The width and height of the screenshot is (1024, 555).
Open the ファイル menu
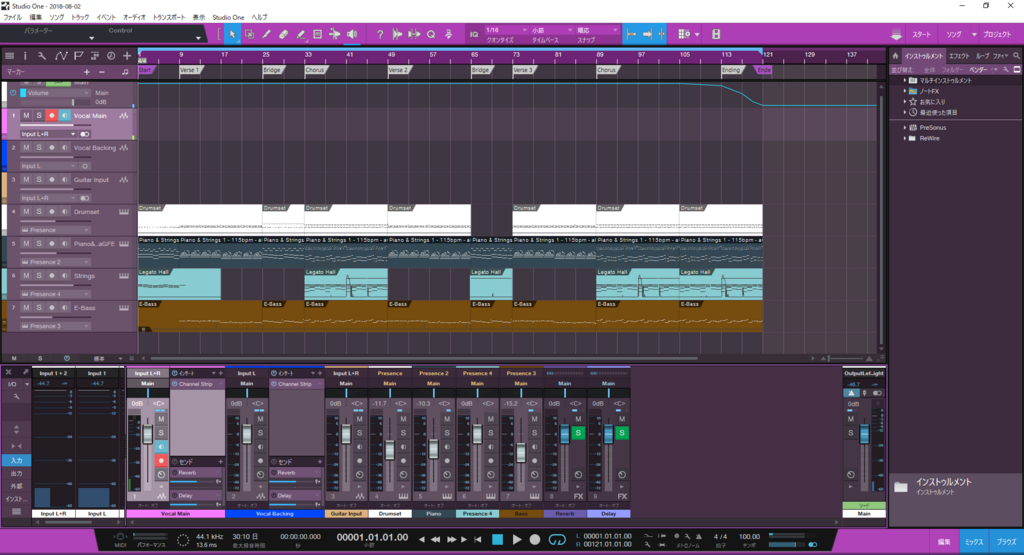coord(12,17)
